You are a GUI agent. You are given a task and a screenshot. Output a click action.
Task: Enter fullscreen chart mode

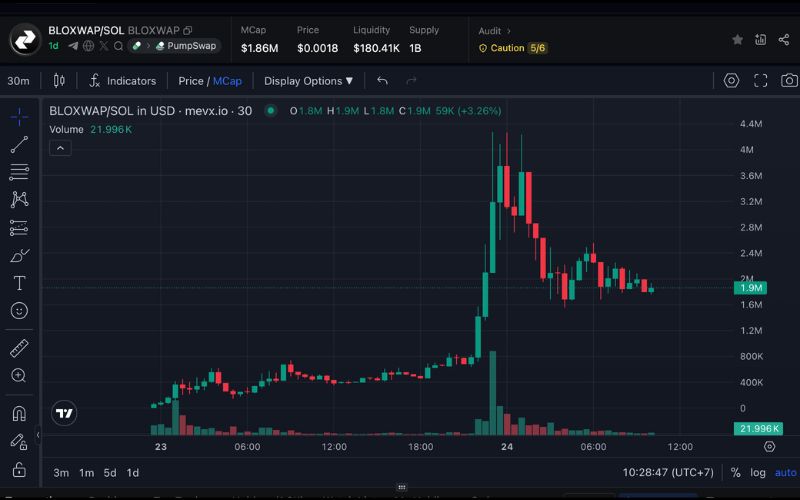point(760,81)
